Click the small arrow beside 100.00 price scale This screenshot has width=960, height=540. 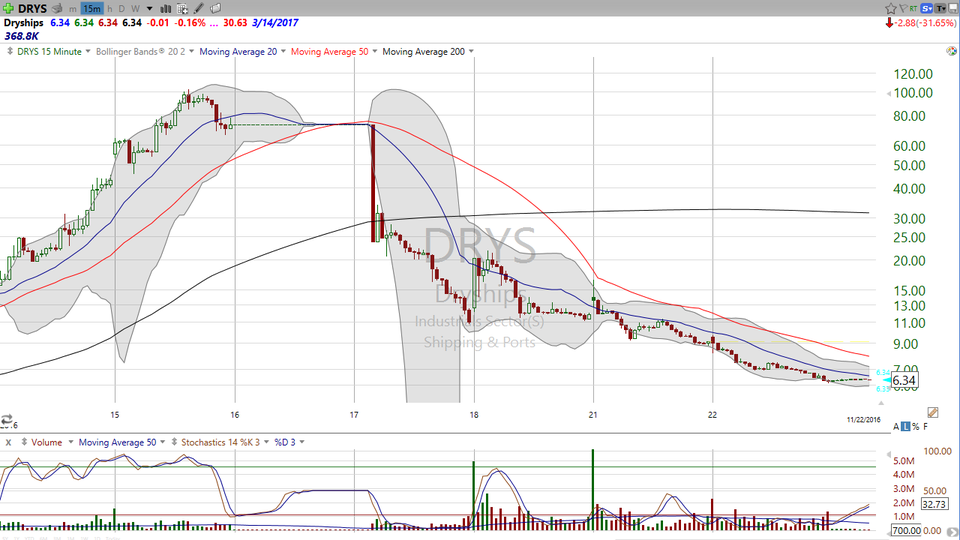coord(888,94)
